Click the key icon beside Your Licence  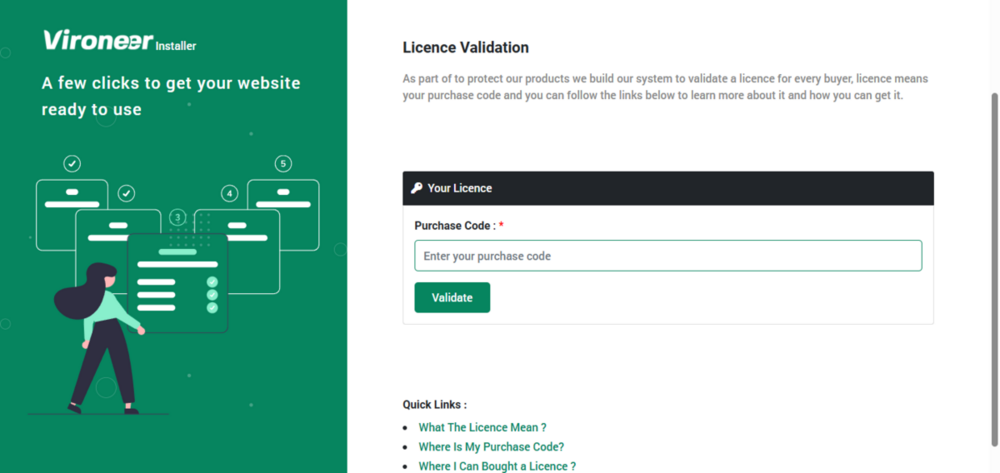click(x=417, y=188)
